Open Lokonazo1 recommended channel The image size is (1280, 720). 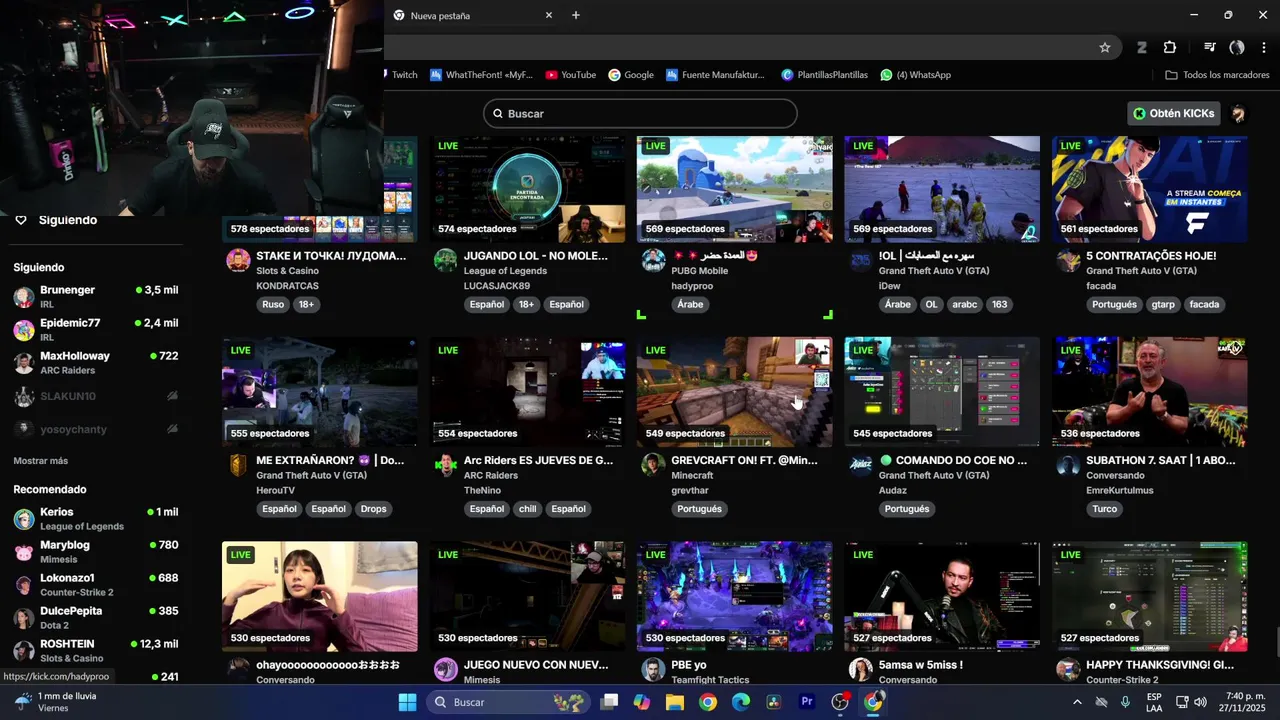click(96, 584)
